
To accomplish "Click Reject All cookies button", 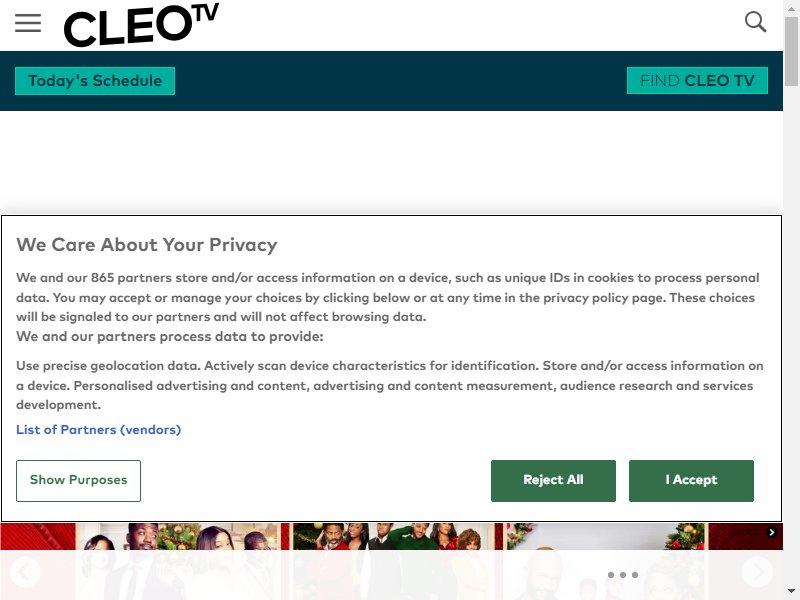I will click(x=553, y=481).
